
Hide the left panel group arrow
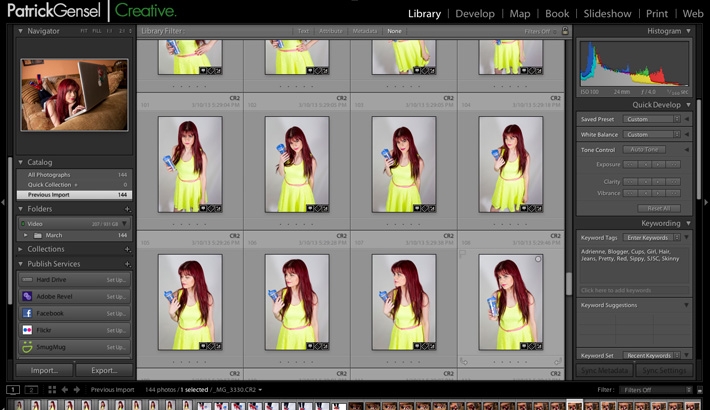click(x=3, y=203)
